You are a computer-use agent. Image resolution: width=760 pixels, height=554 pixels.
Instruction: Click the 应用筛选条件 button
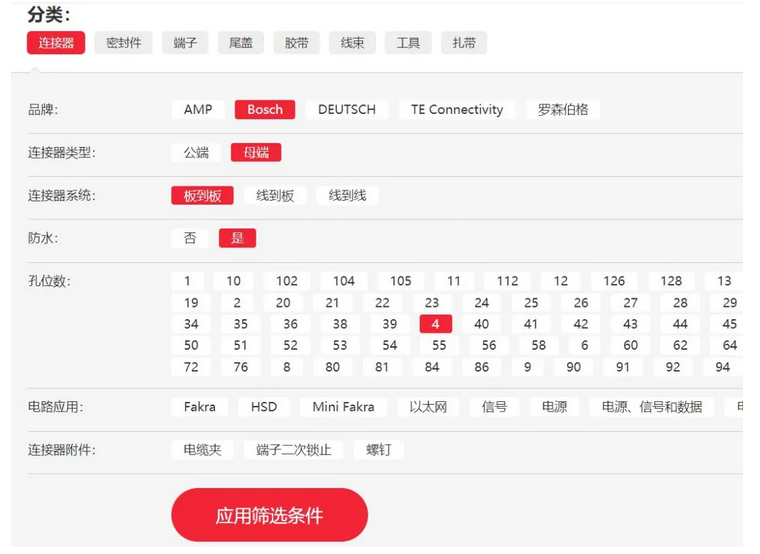click(x=269, y=516)
